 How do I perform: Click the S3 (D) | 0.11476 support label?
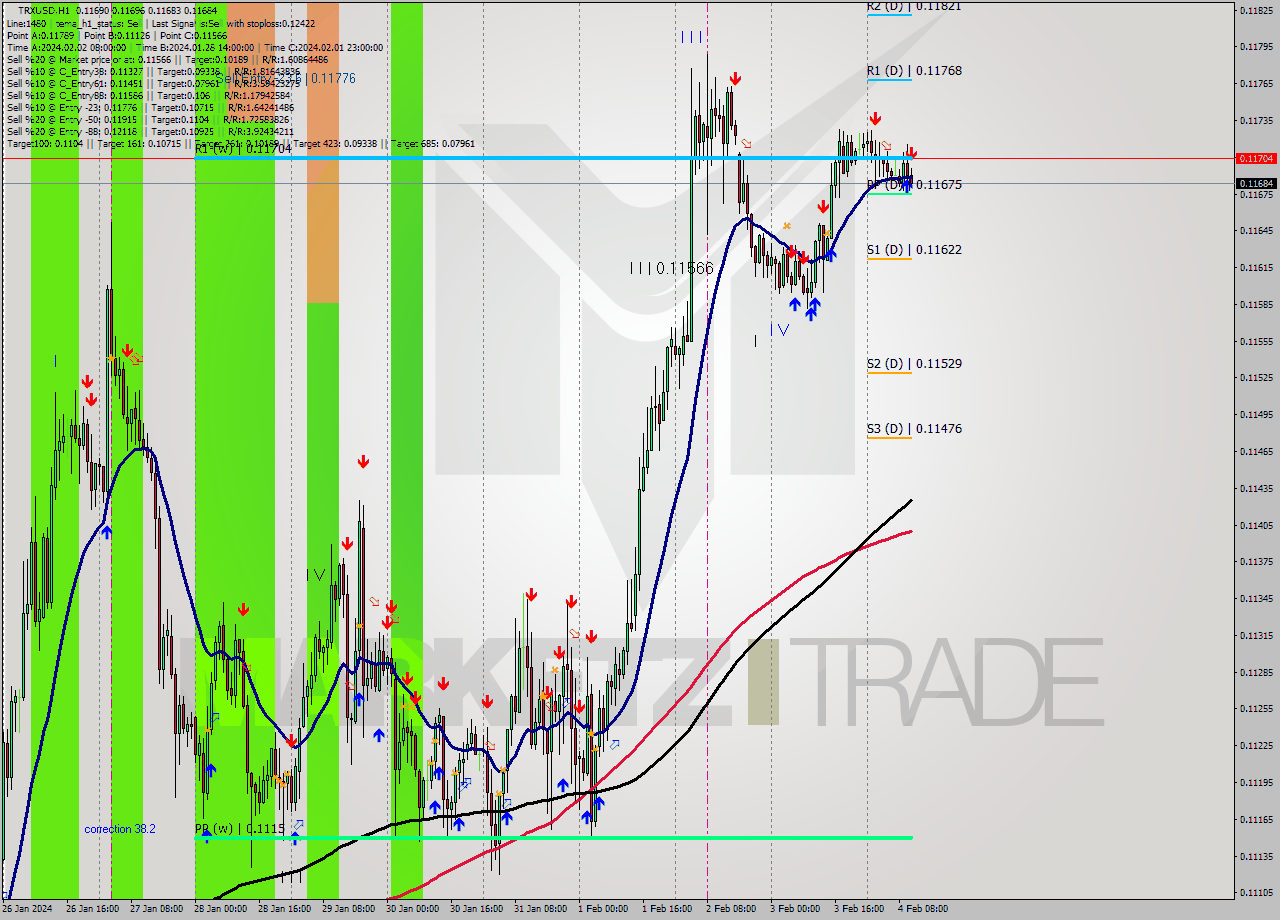click(x=914, y=429)
